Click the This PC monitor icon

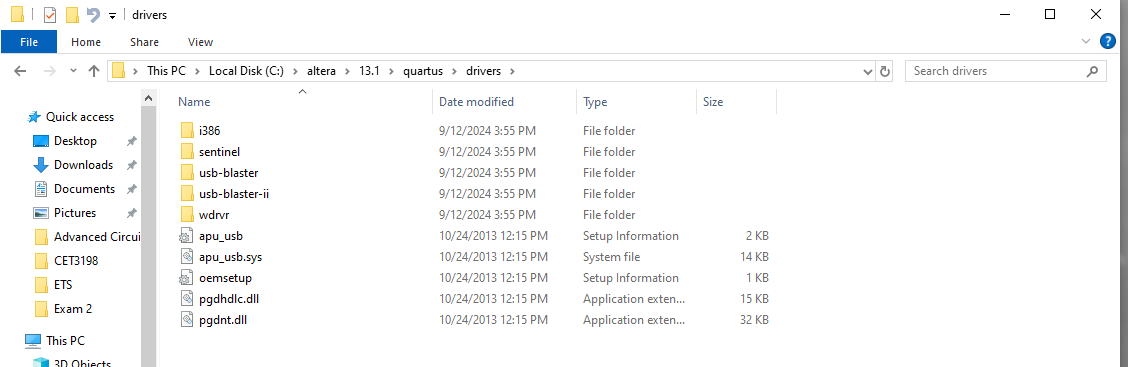[x=33, y=340]
